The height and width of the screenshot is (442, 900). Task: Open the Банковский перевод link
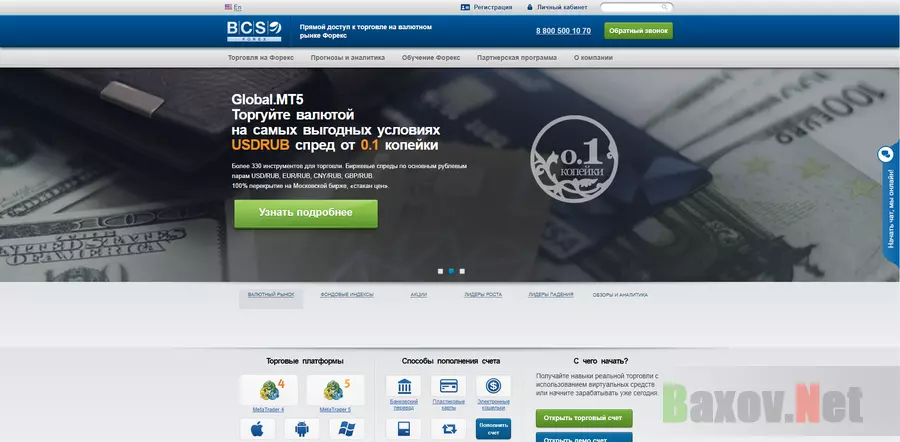click(x=404, y=404)
